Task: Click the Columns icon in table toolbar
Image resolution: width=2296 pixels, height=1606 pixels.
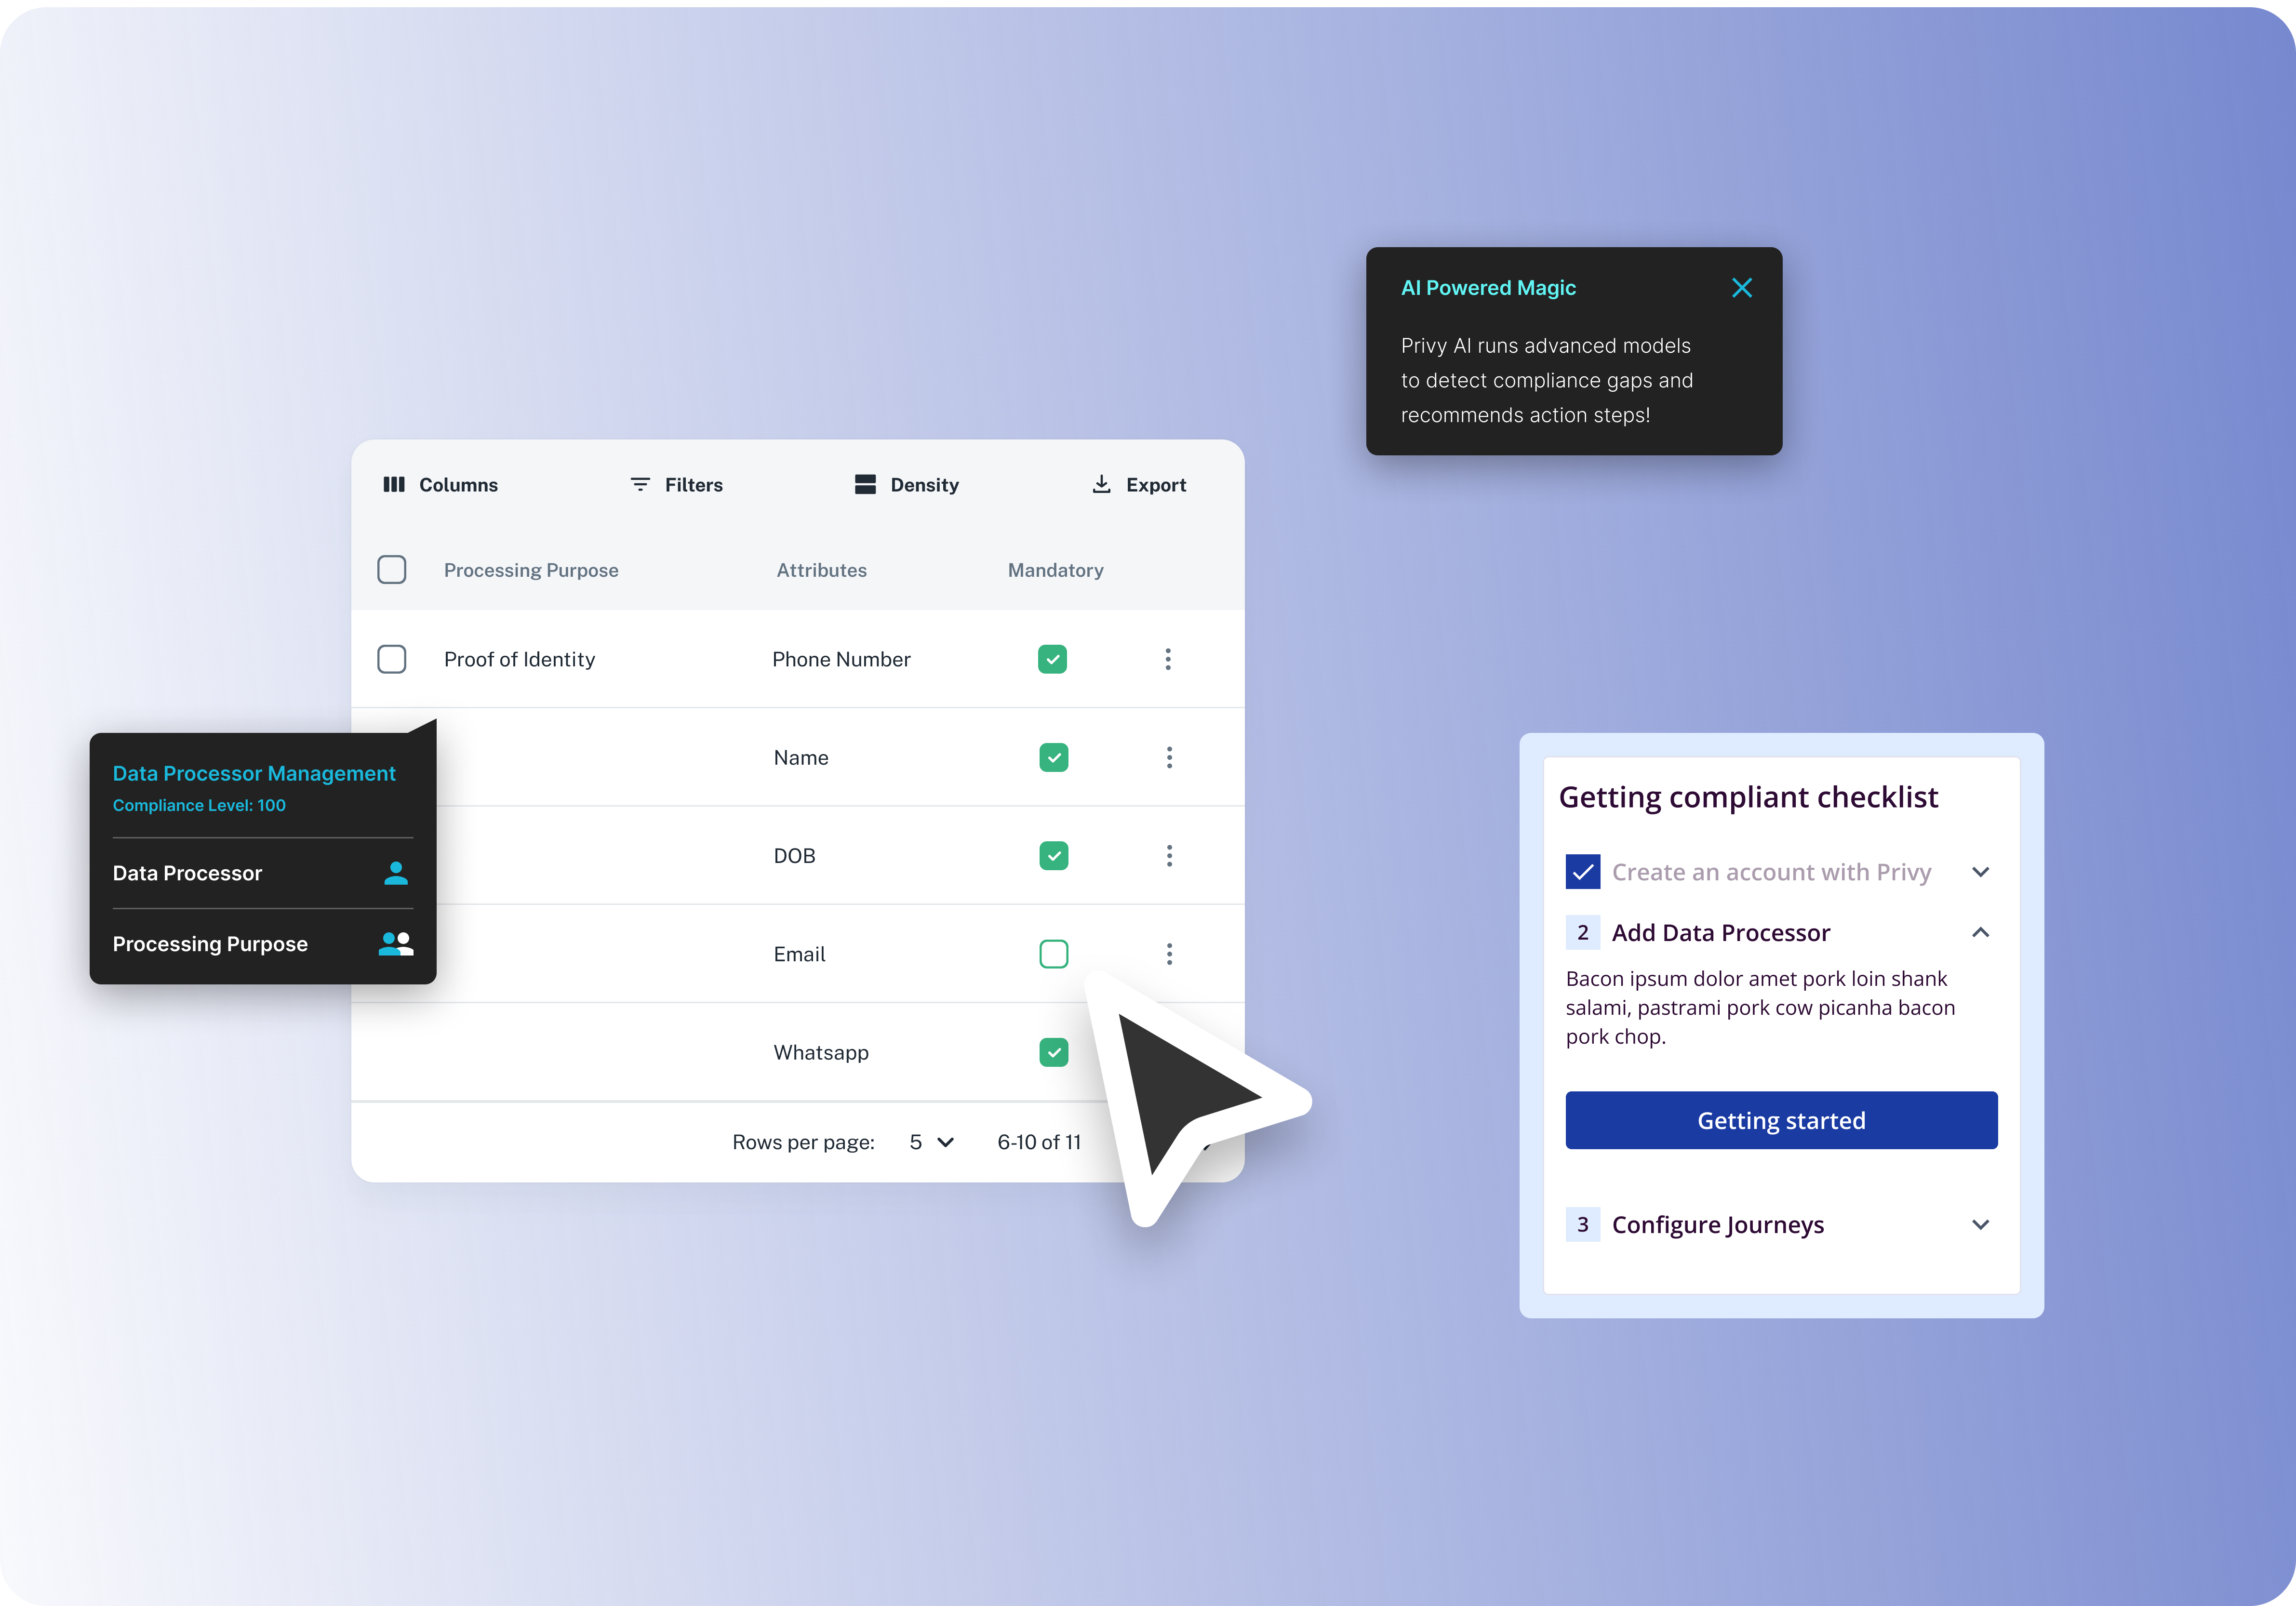Action: 394,484
